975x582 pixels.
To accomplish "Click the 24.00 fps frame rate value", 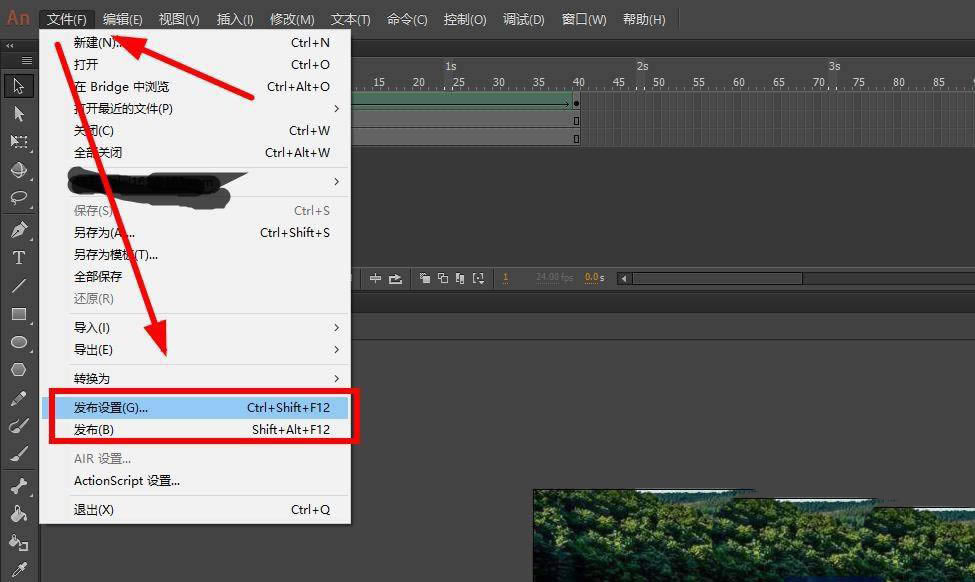I will point(554,277).
